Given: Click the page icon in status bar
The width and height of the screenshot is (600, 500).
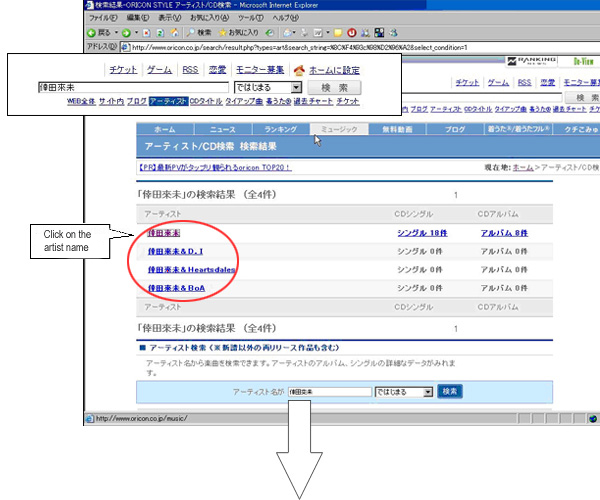Looking at the screenshot, I should click(x=90, y=419).
